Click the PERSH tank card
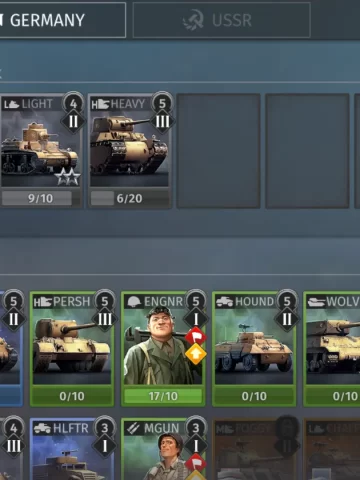Viewport: 360px width, 480px height. click(x=72, y=349)
